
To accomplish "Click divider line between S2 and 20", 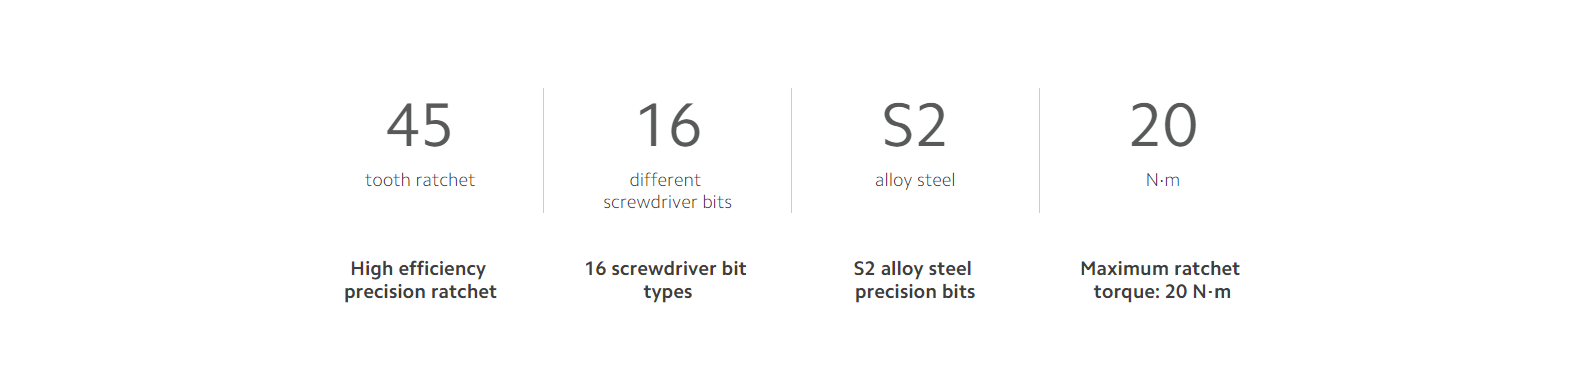I will coord(1039,150).
